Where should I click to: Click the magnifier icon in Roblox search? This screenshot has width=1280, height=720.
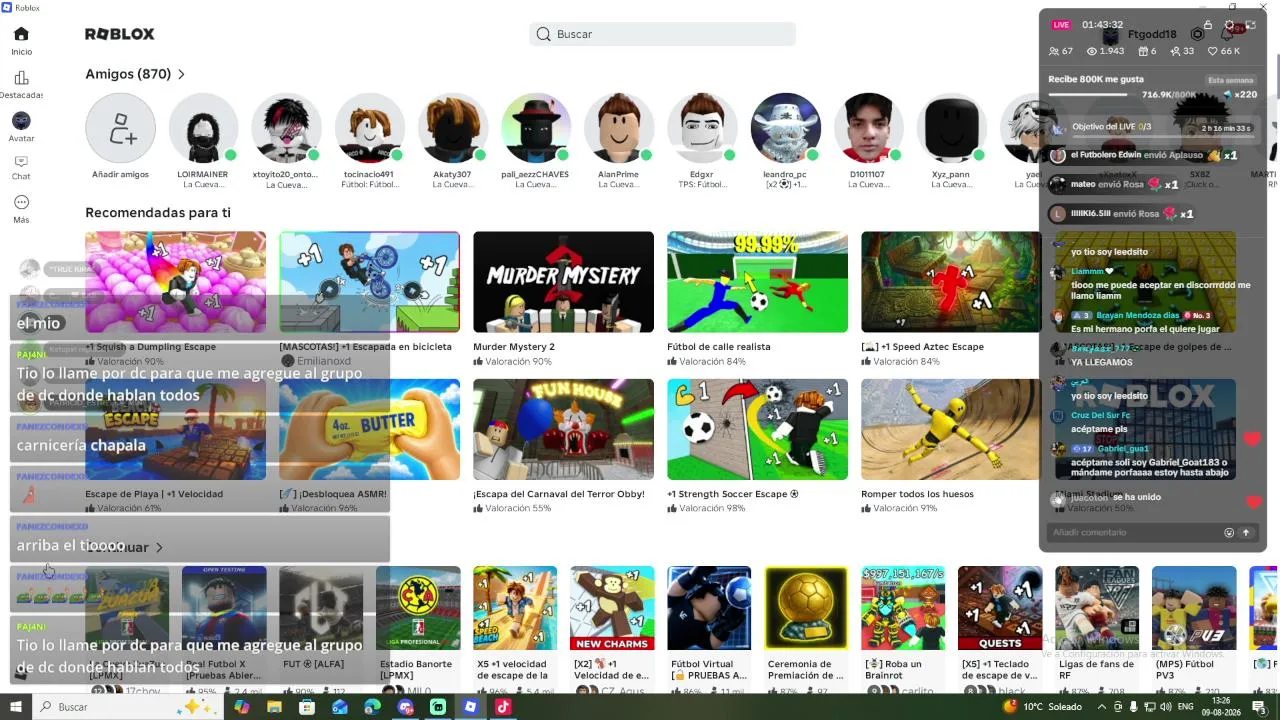click(x=543, y=34)
